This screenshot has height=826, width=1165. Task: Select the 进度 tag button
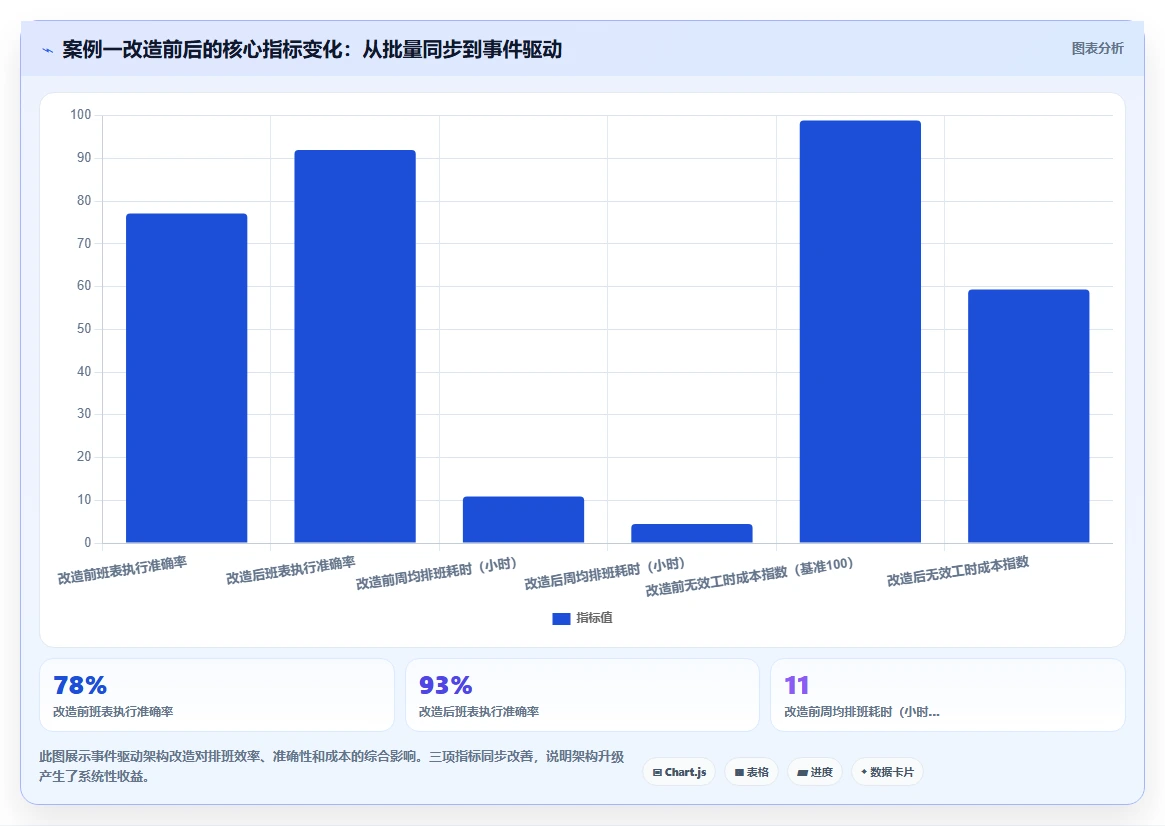coord(815,772)
